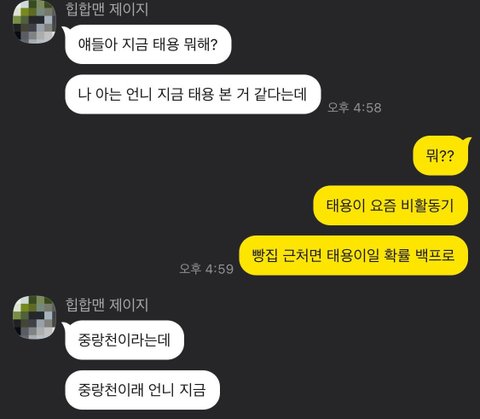
Task: Click the tail of the 뭐?? bubble
Action: click(467, 140)
